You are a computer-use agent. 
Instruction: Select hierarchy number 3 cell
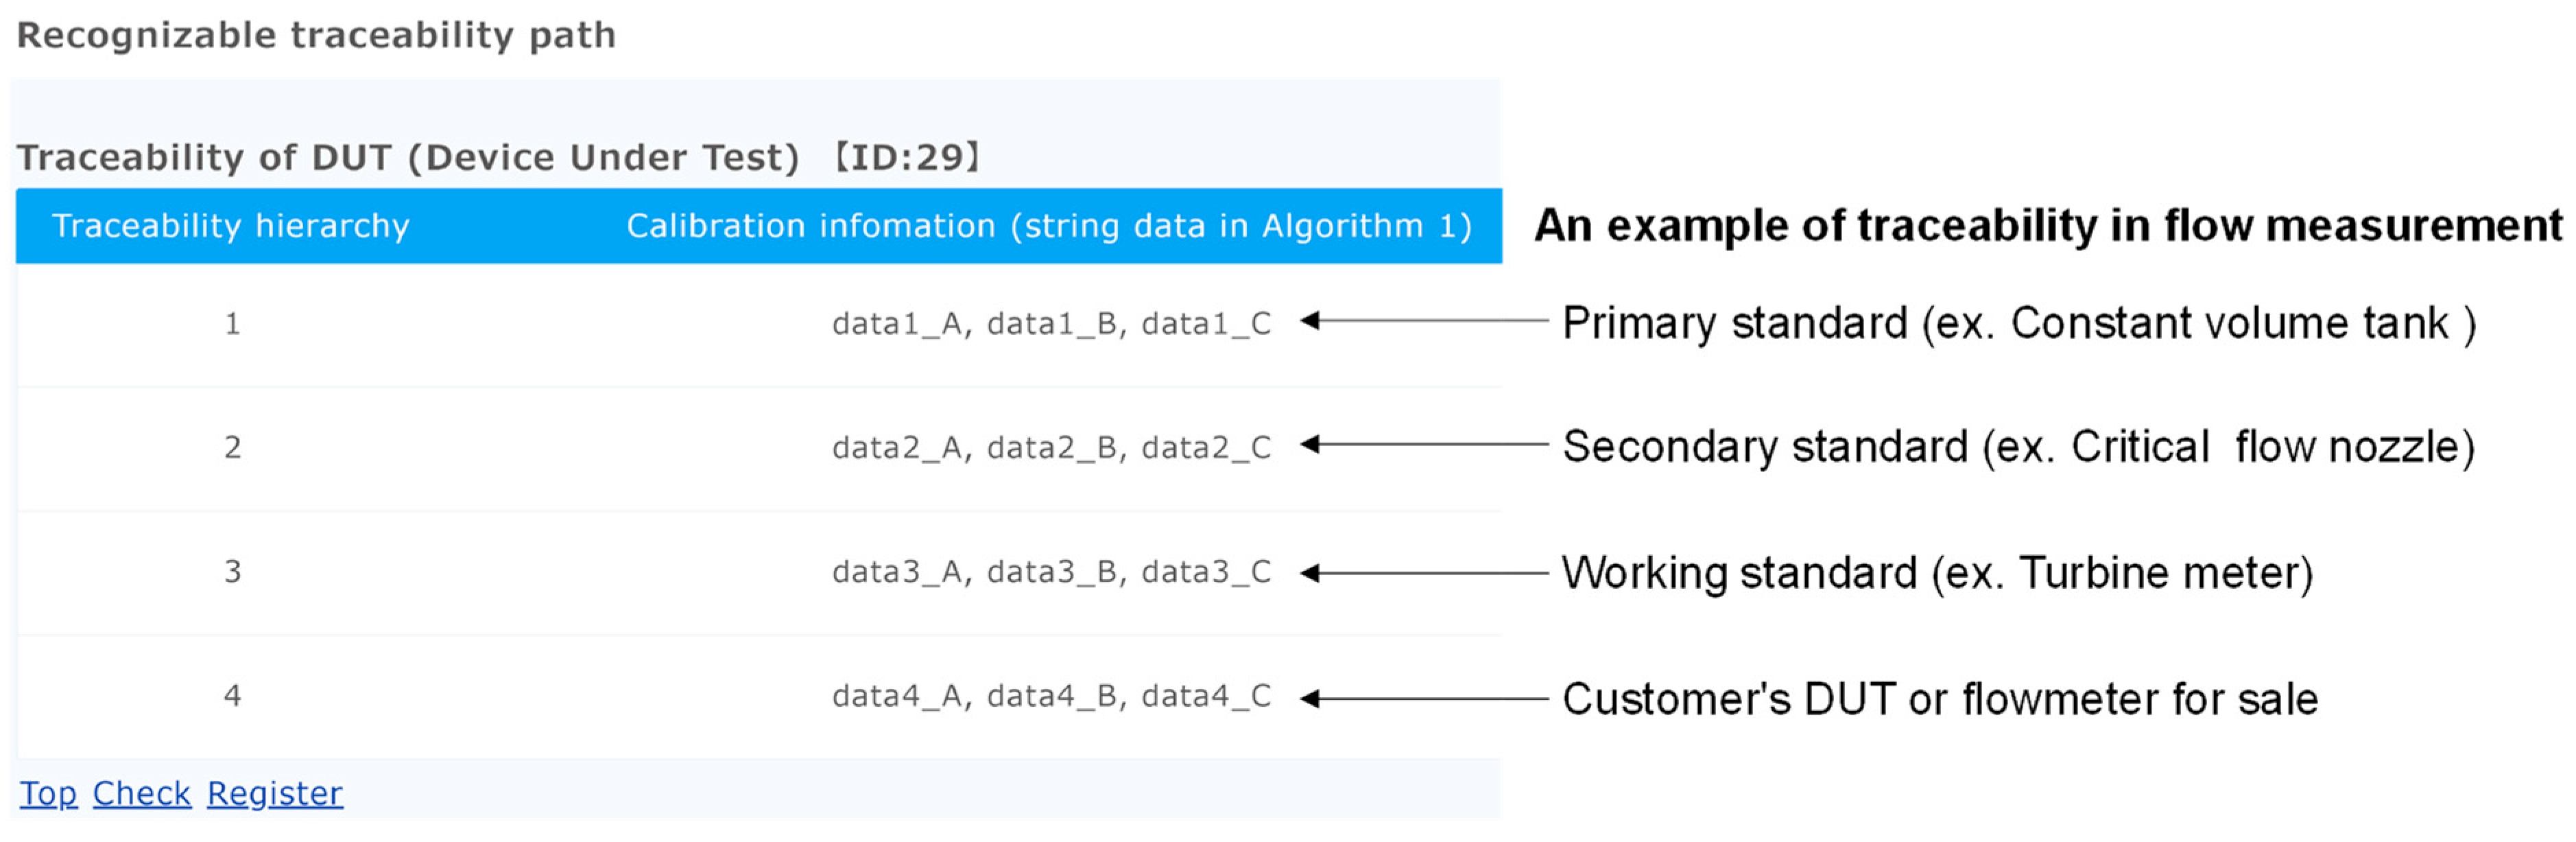(232, 572)
